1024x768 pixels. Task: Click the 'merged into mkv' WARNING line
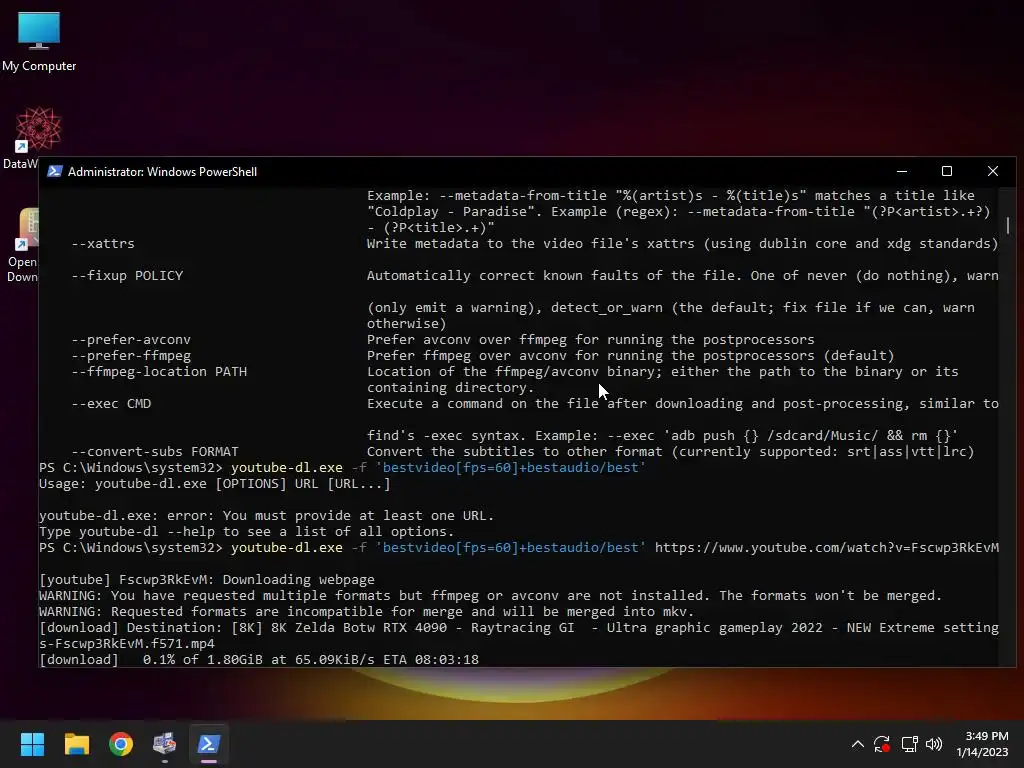coord(366,612)
